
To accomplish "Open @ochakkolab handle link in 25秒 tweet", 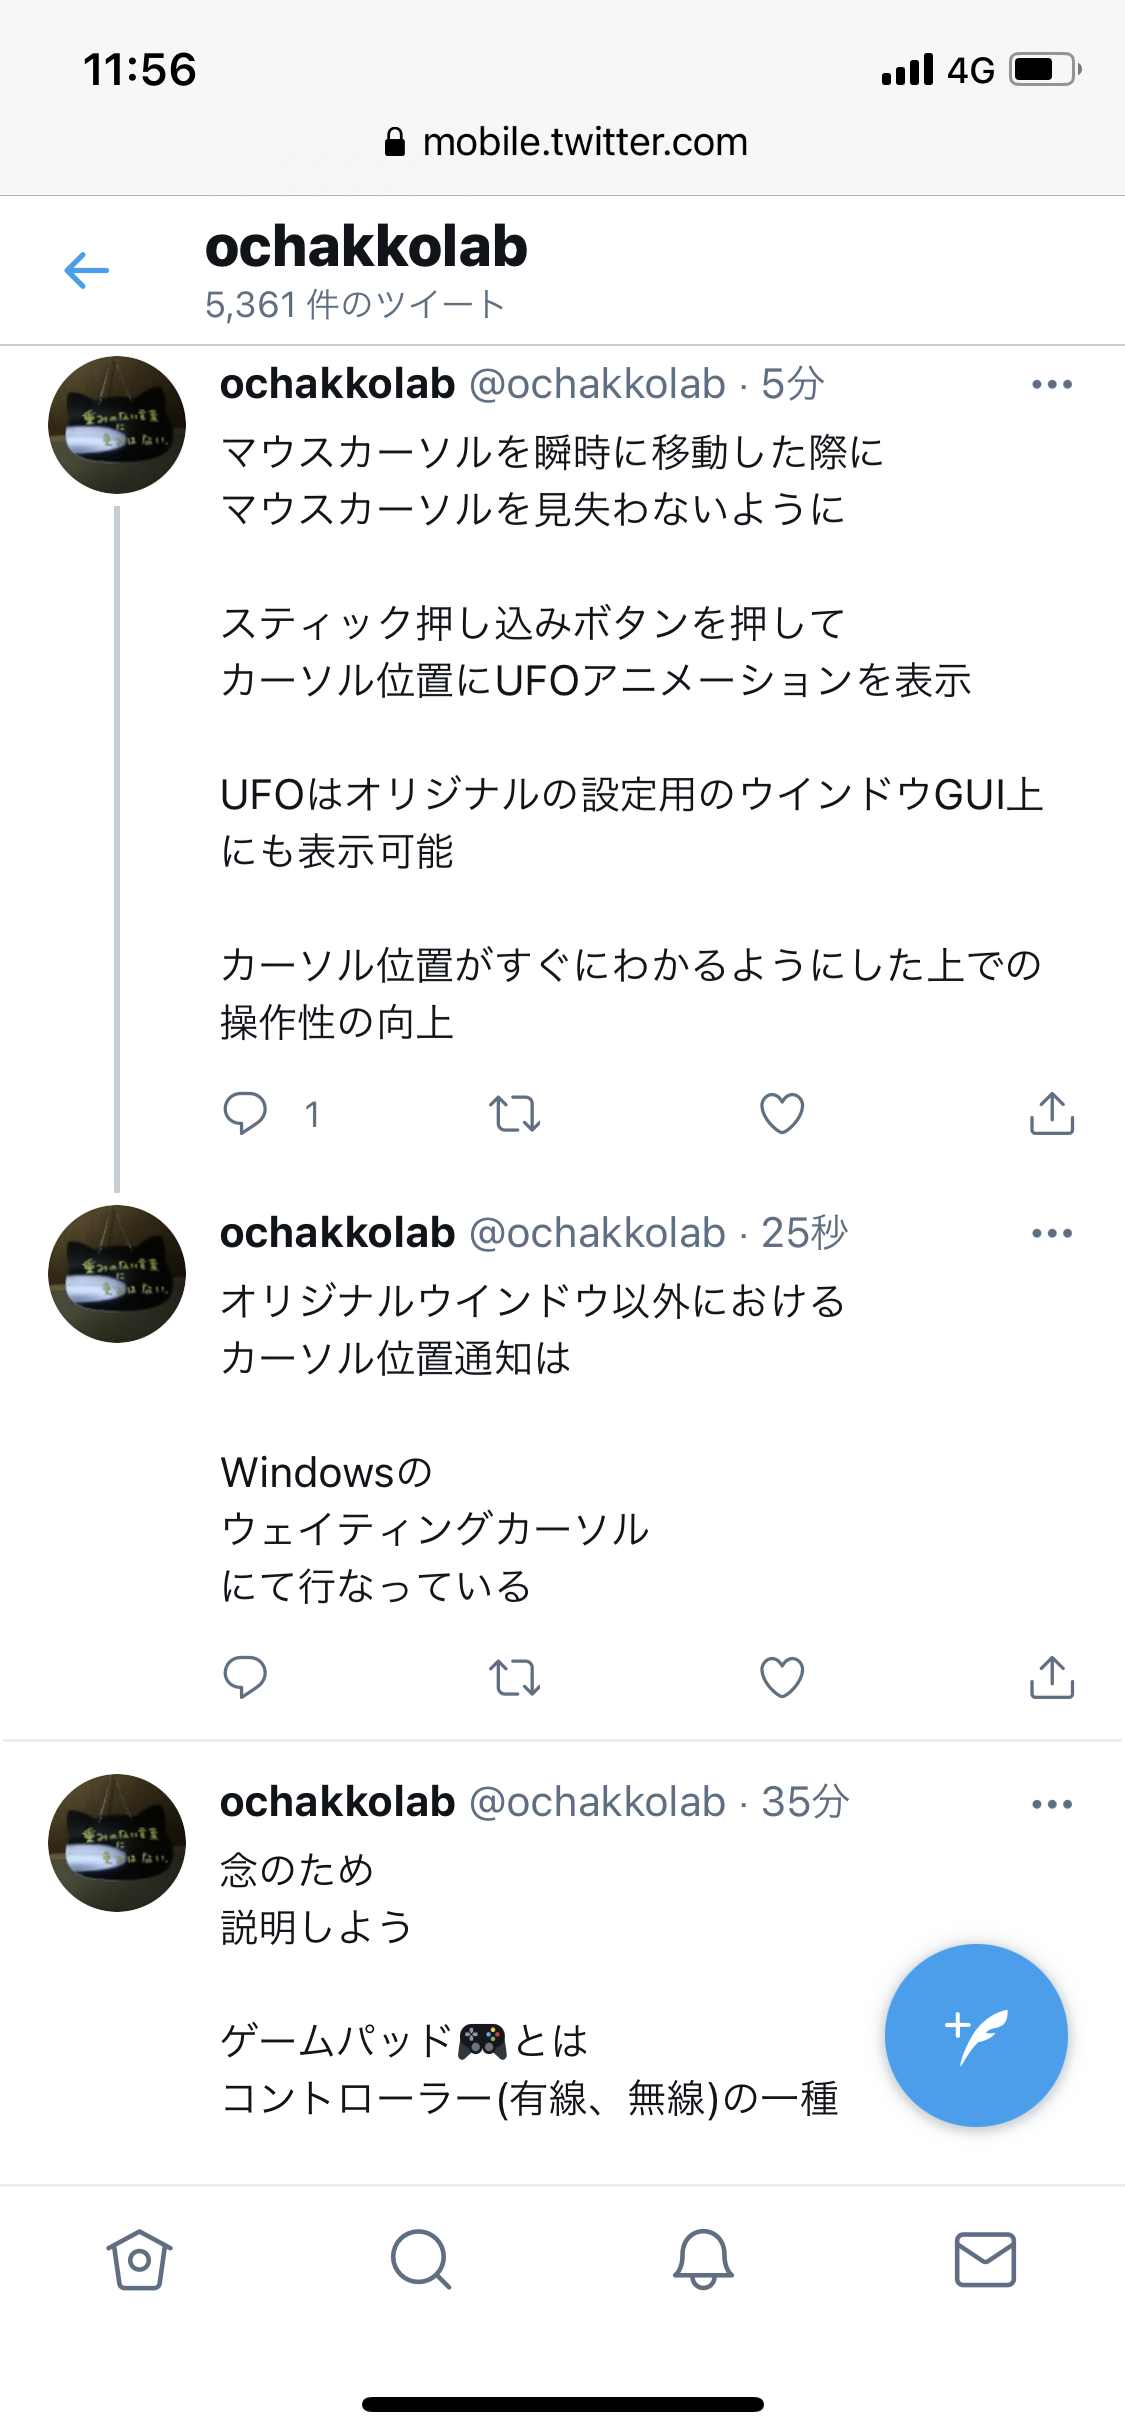I will pyautogui.click(x=597, y=1234).
